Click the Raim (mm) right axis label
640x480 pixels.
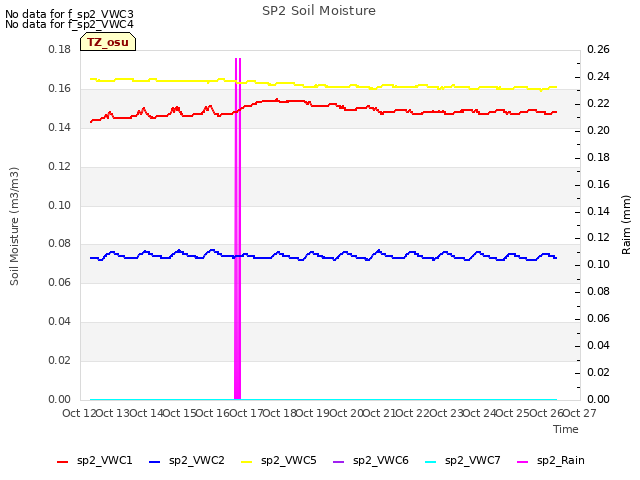(626, 225)
